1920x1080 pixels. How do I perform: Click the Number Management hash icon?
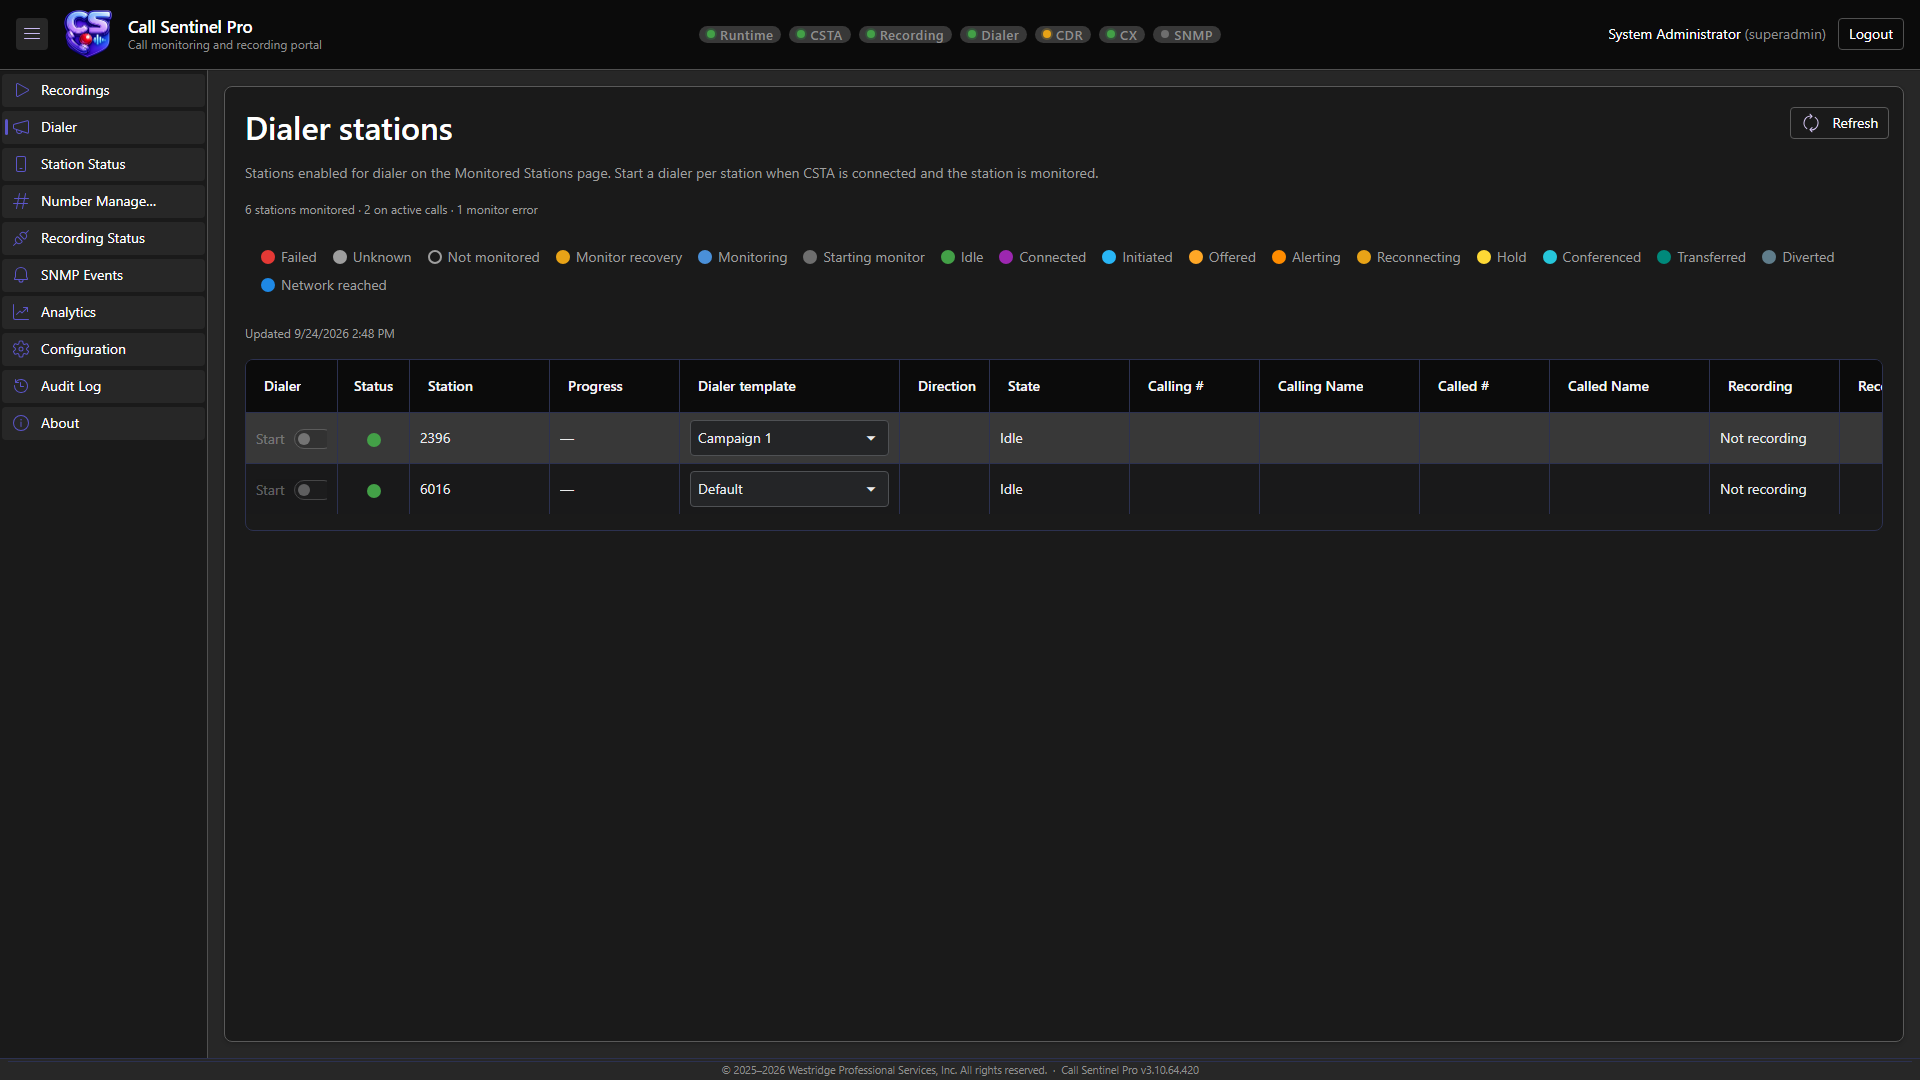21,201
